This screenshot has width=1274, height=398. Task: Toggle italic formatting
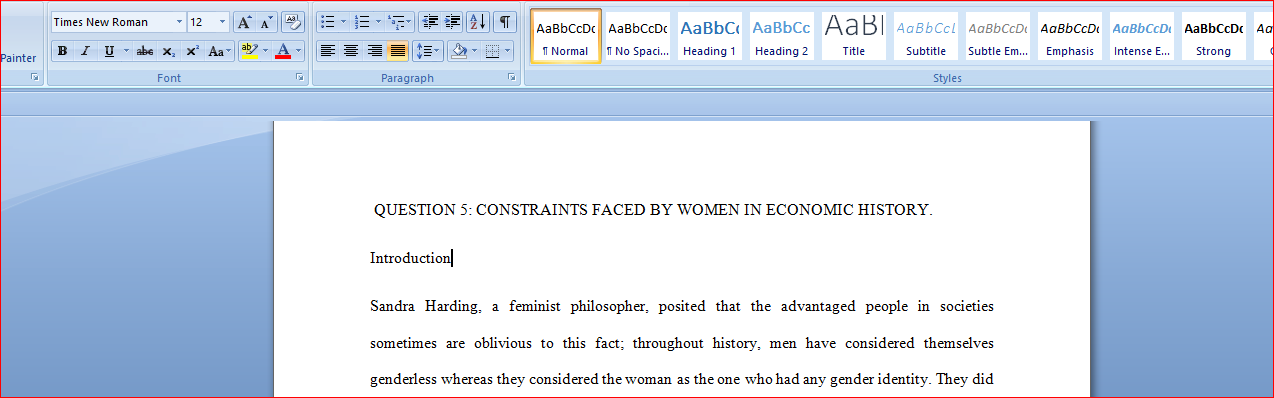point(85,50)
